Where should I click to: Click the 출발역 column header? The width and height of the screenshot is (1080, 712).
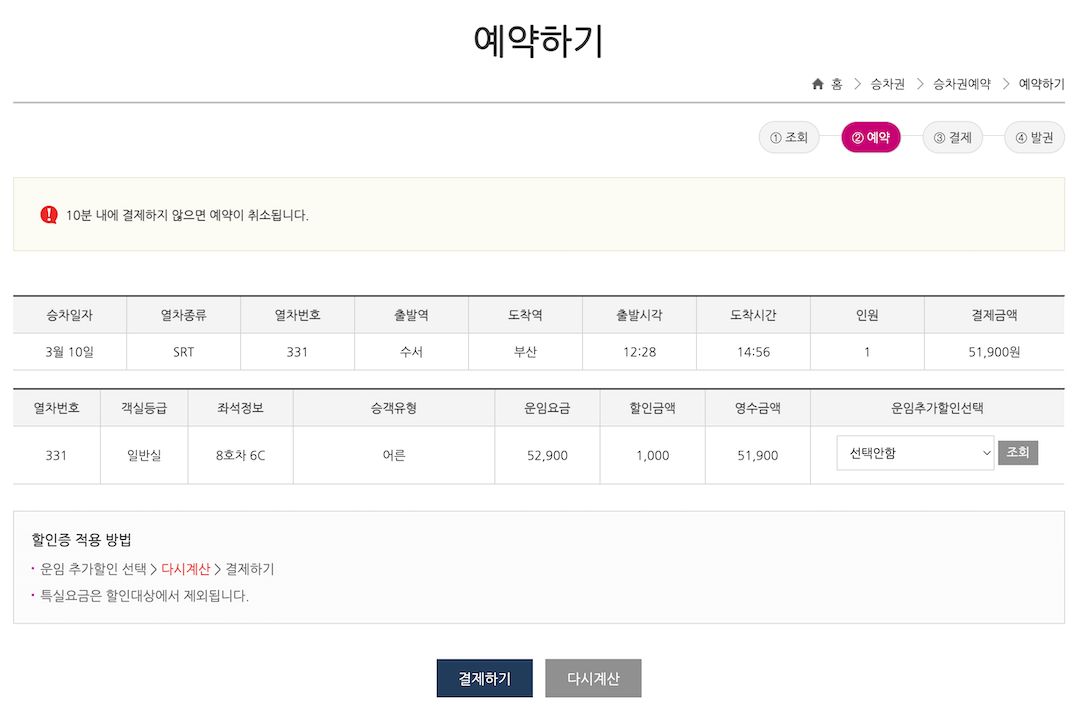[411, 315]
